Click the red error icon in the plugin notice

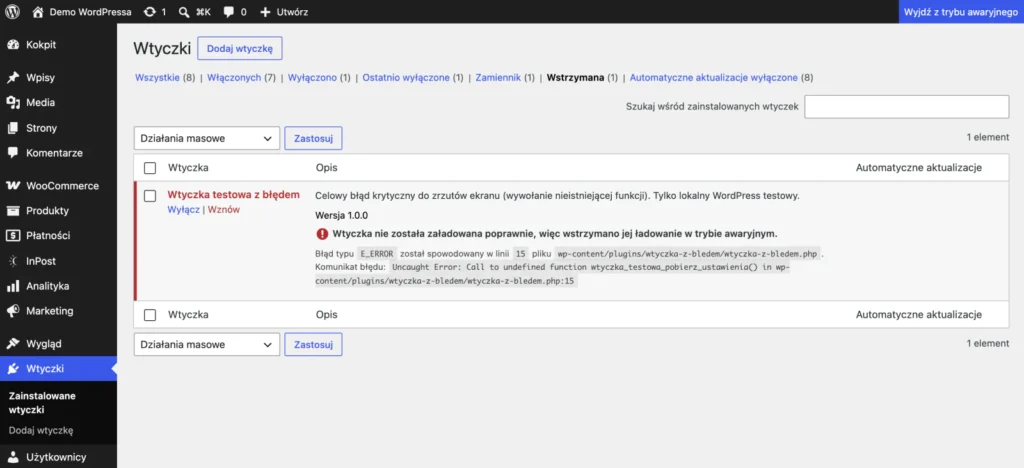(x=322, y=234)
